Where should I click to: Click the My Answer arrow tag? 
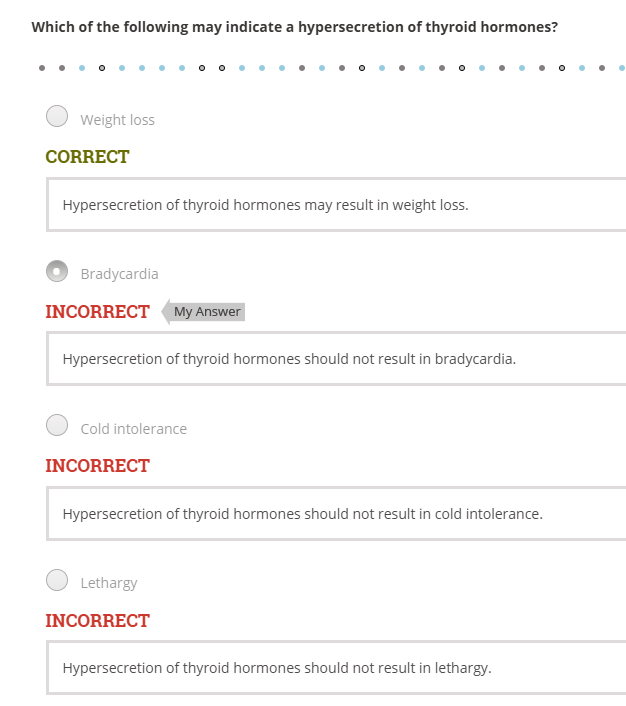click(x=203, y=312)
